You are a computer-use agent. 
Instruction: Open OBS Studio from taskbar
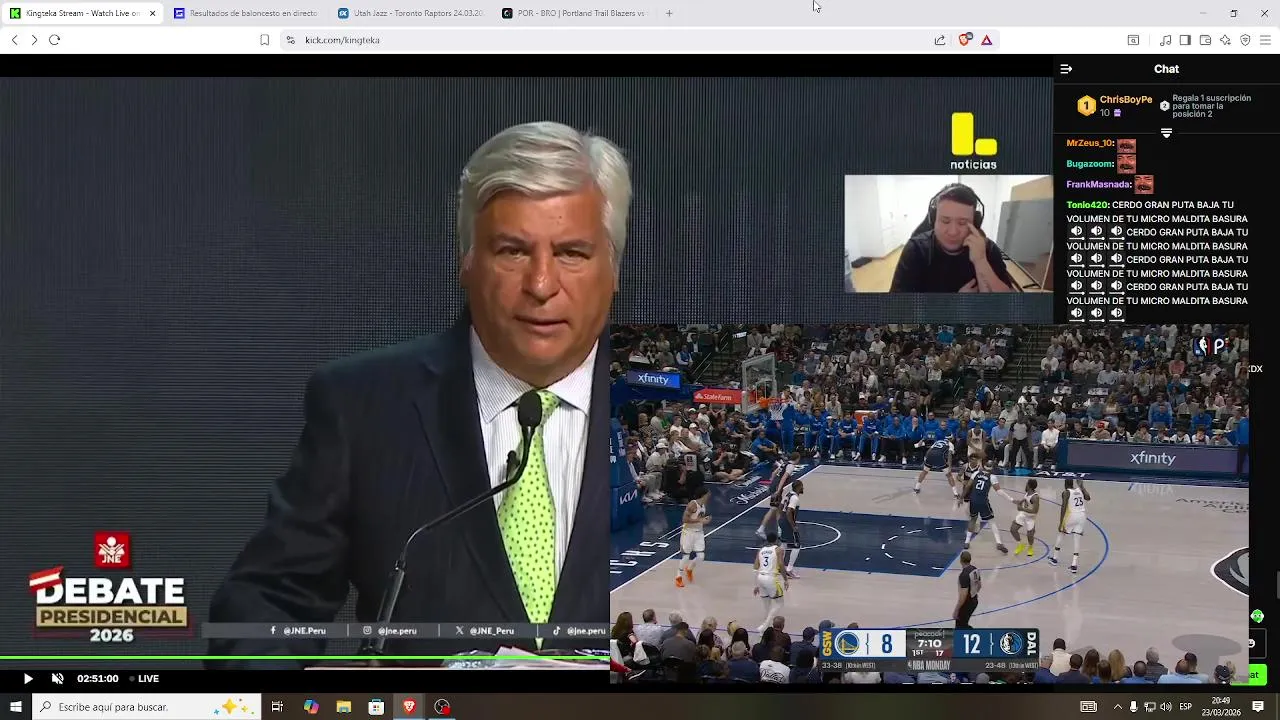coord(442,707)
